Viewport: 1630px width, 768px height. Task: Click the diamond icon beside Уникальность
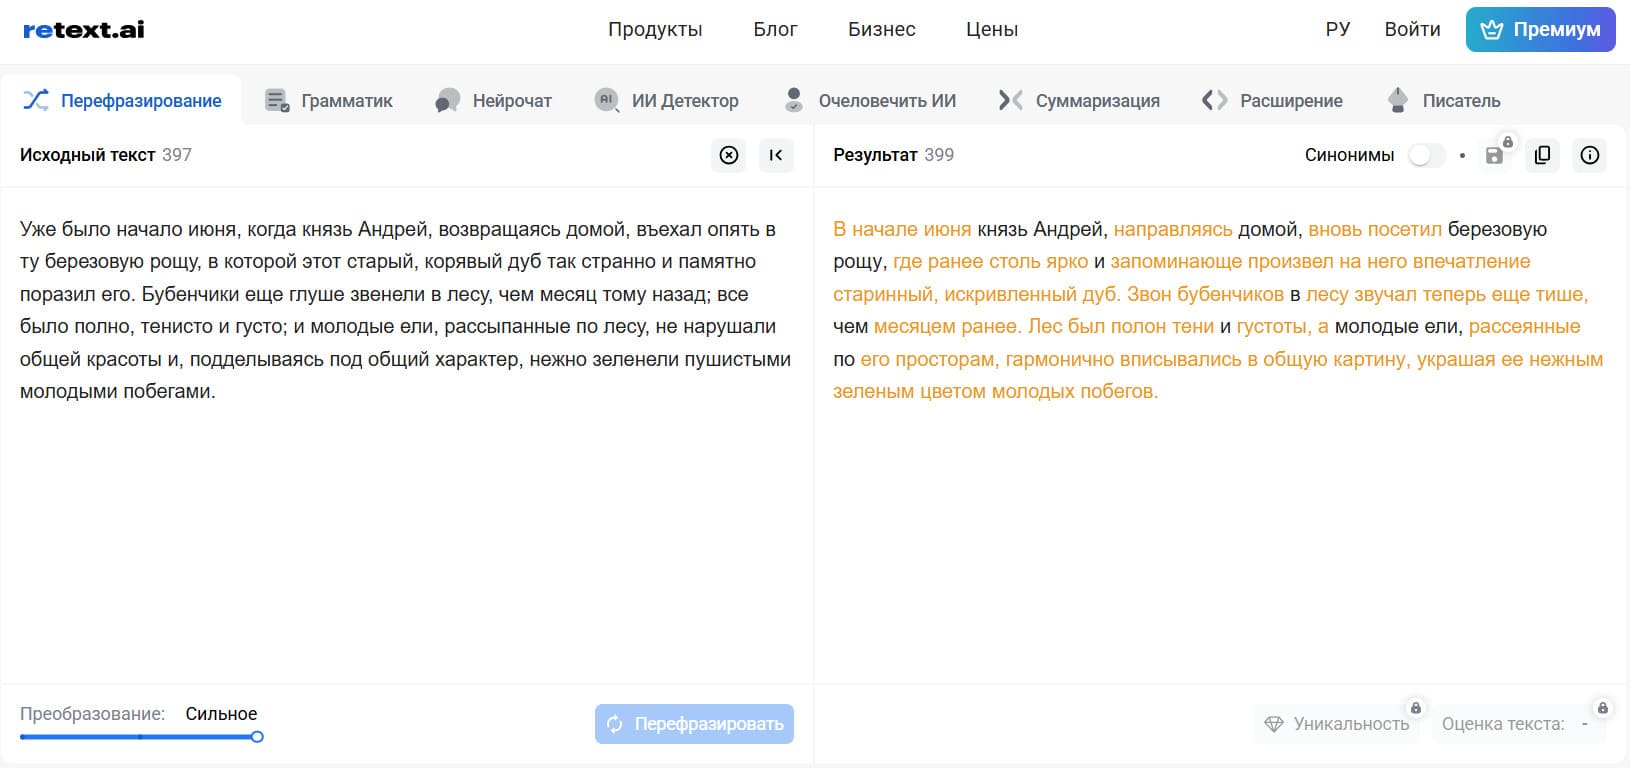(1274, 724)
